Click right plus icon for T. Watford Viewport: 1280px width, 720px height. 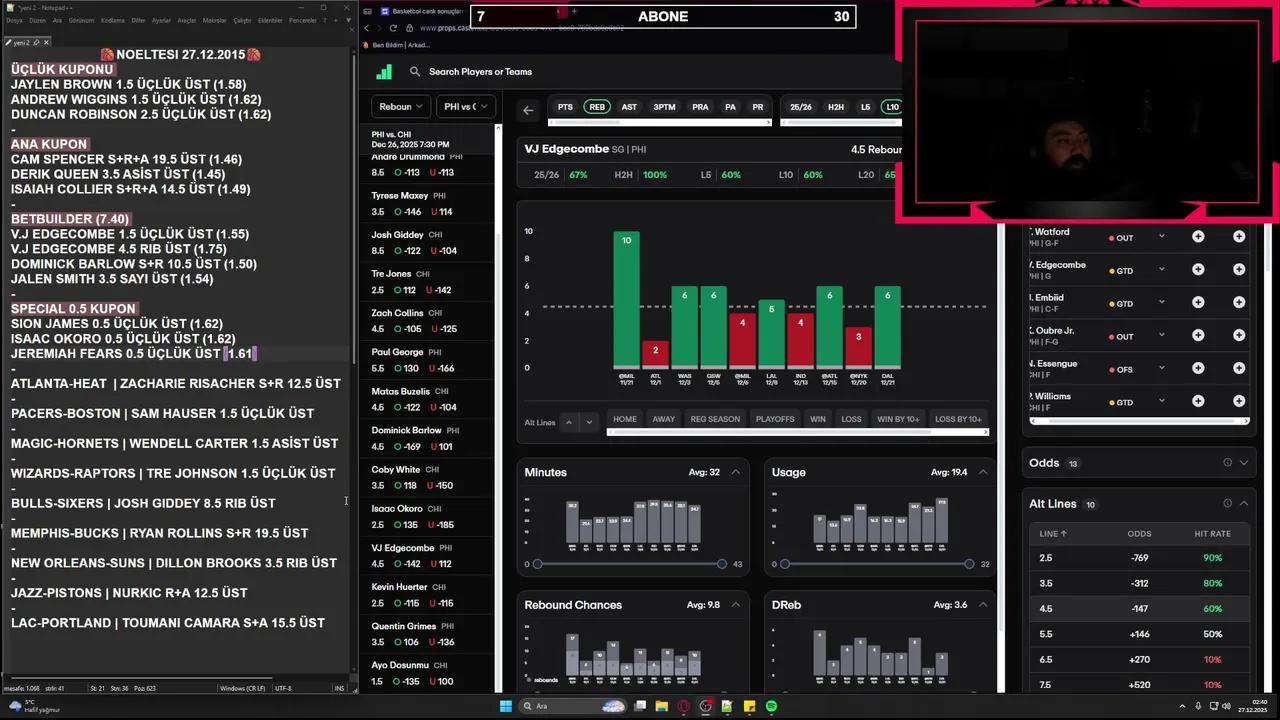pos(1239,237)
